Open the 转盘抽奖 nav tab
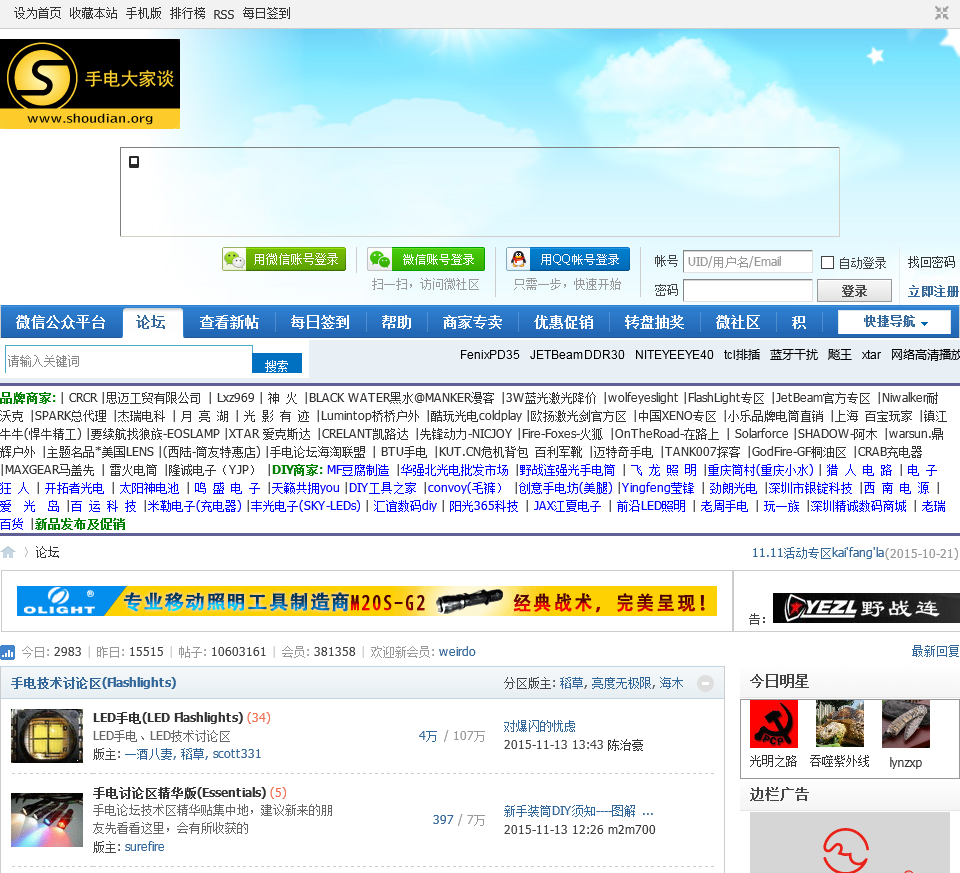Viewport: 960px width, 873px height. [x=654, y=322]
